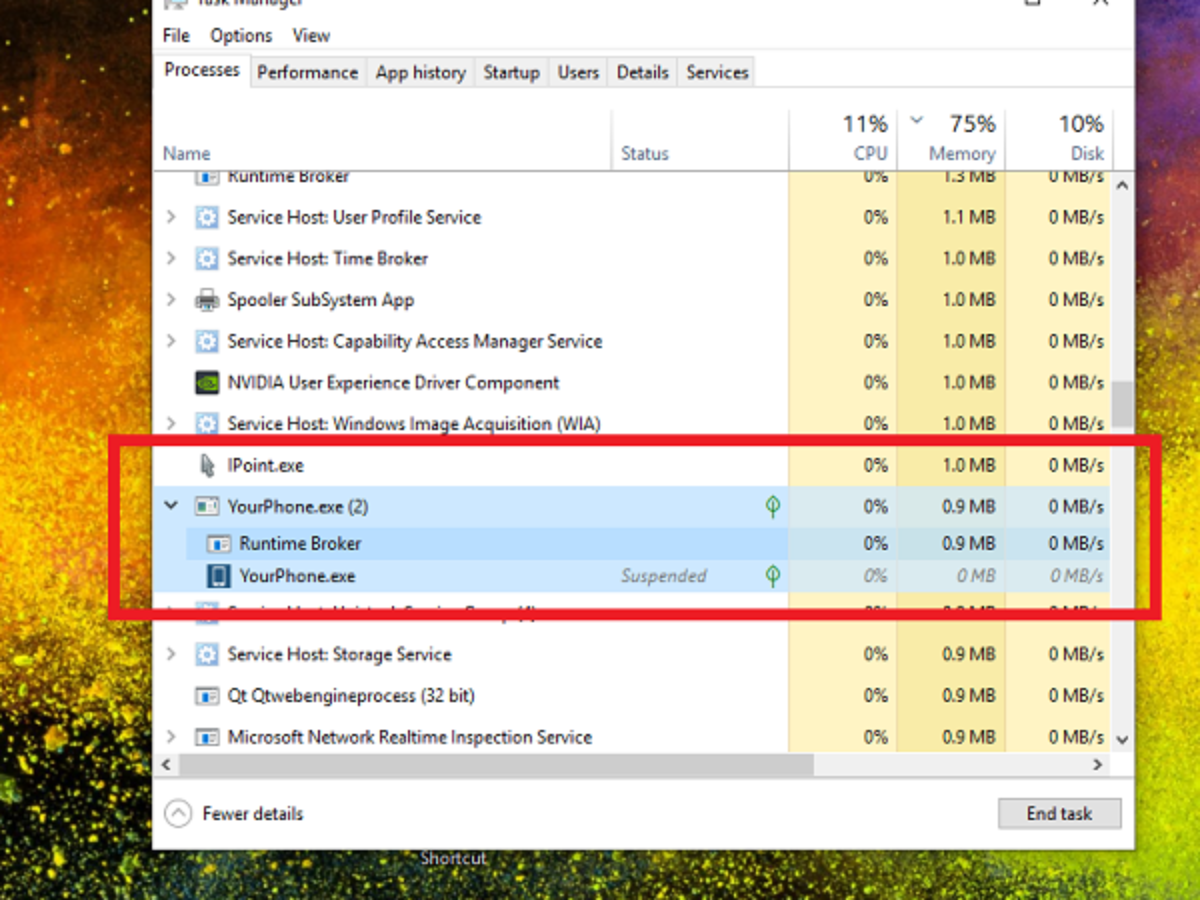Open the File menu
Image resolution: width=1200 pixels, height=900 pixels.
pyautogui.click(x=176, y=35)
